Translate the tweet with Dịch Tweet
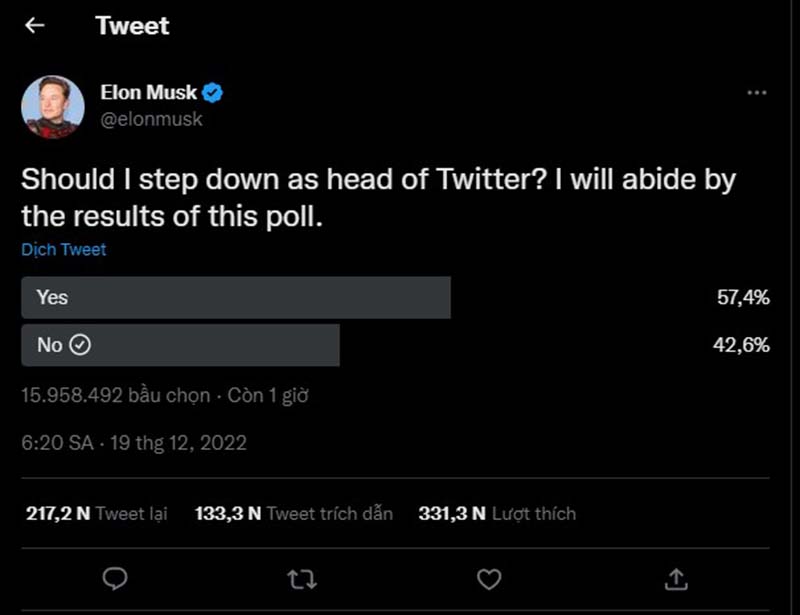Image resolution: width=800 pixels, height=615 pixels. point(63,249)
